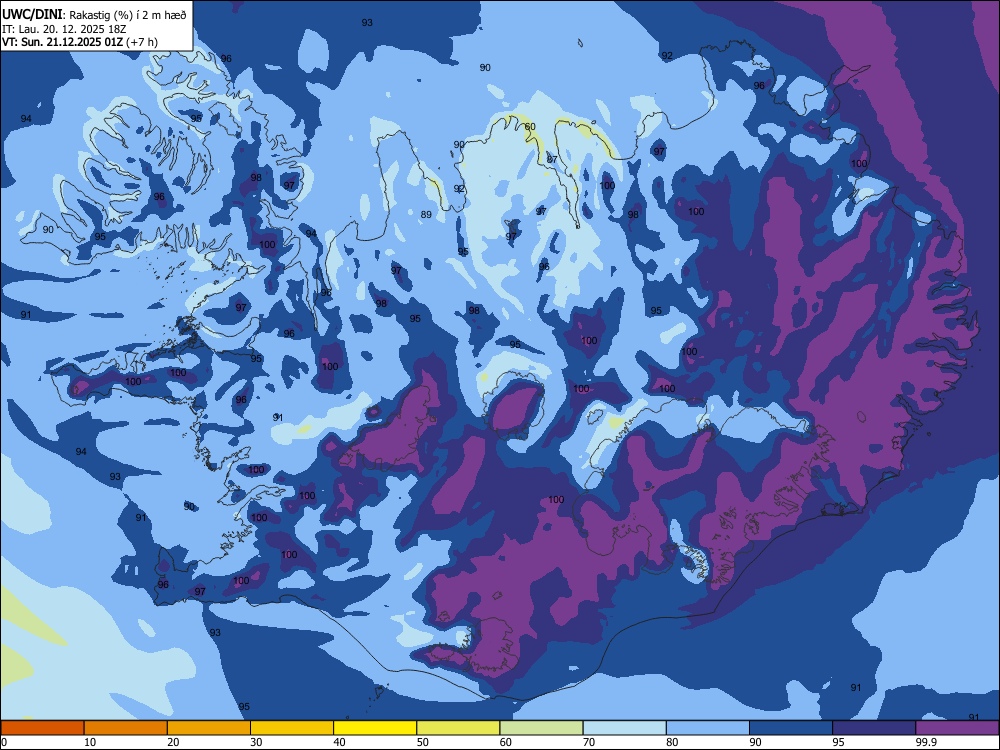The image size is (1000, 750).
Task: Click the '89' humidity value on the map
Action: point(426,215)
